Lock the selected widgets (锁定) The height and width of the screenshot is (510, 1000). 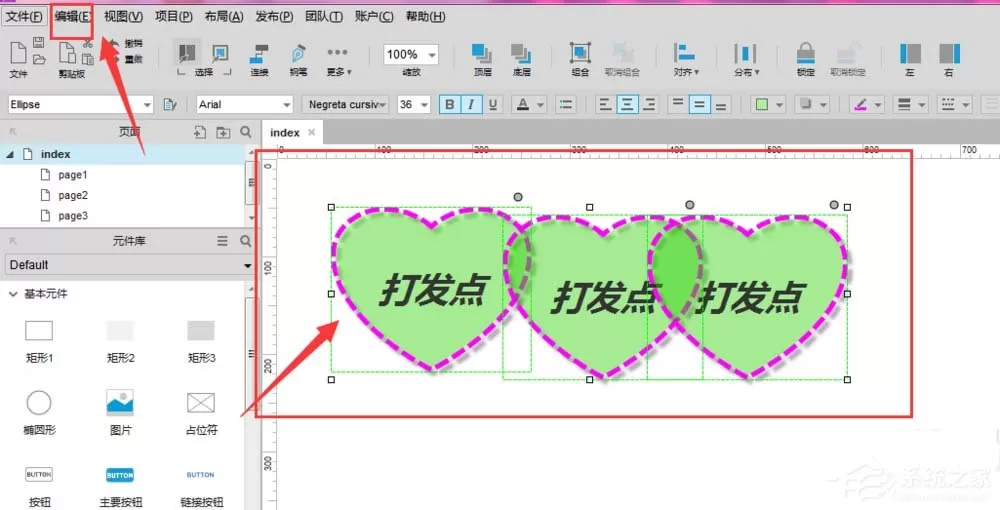click(x=805, y=61)
